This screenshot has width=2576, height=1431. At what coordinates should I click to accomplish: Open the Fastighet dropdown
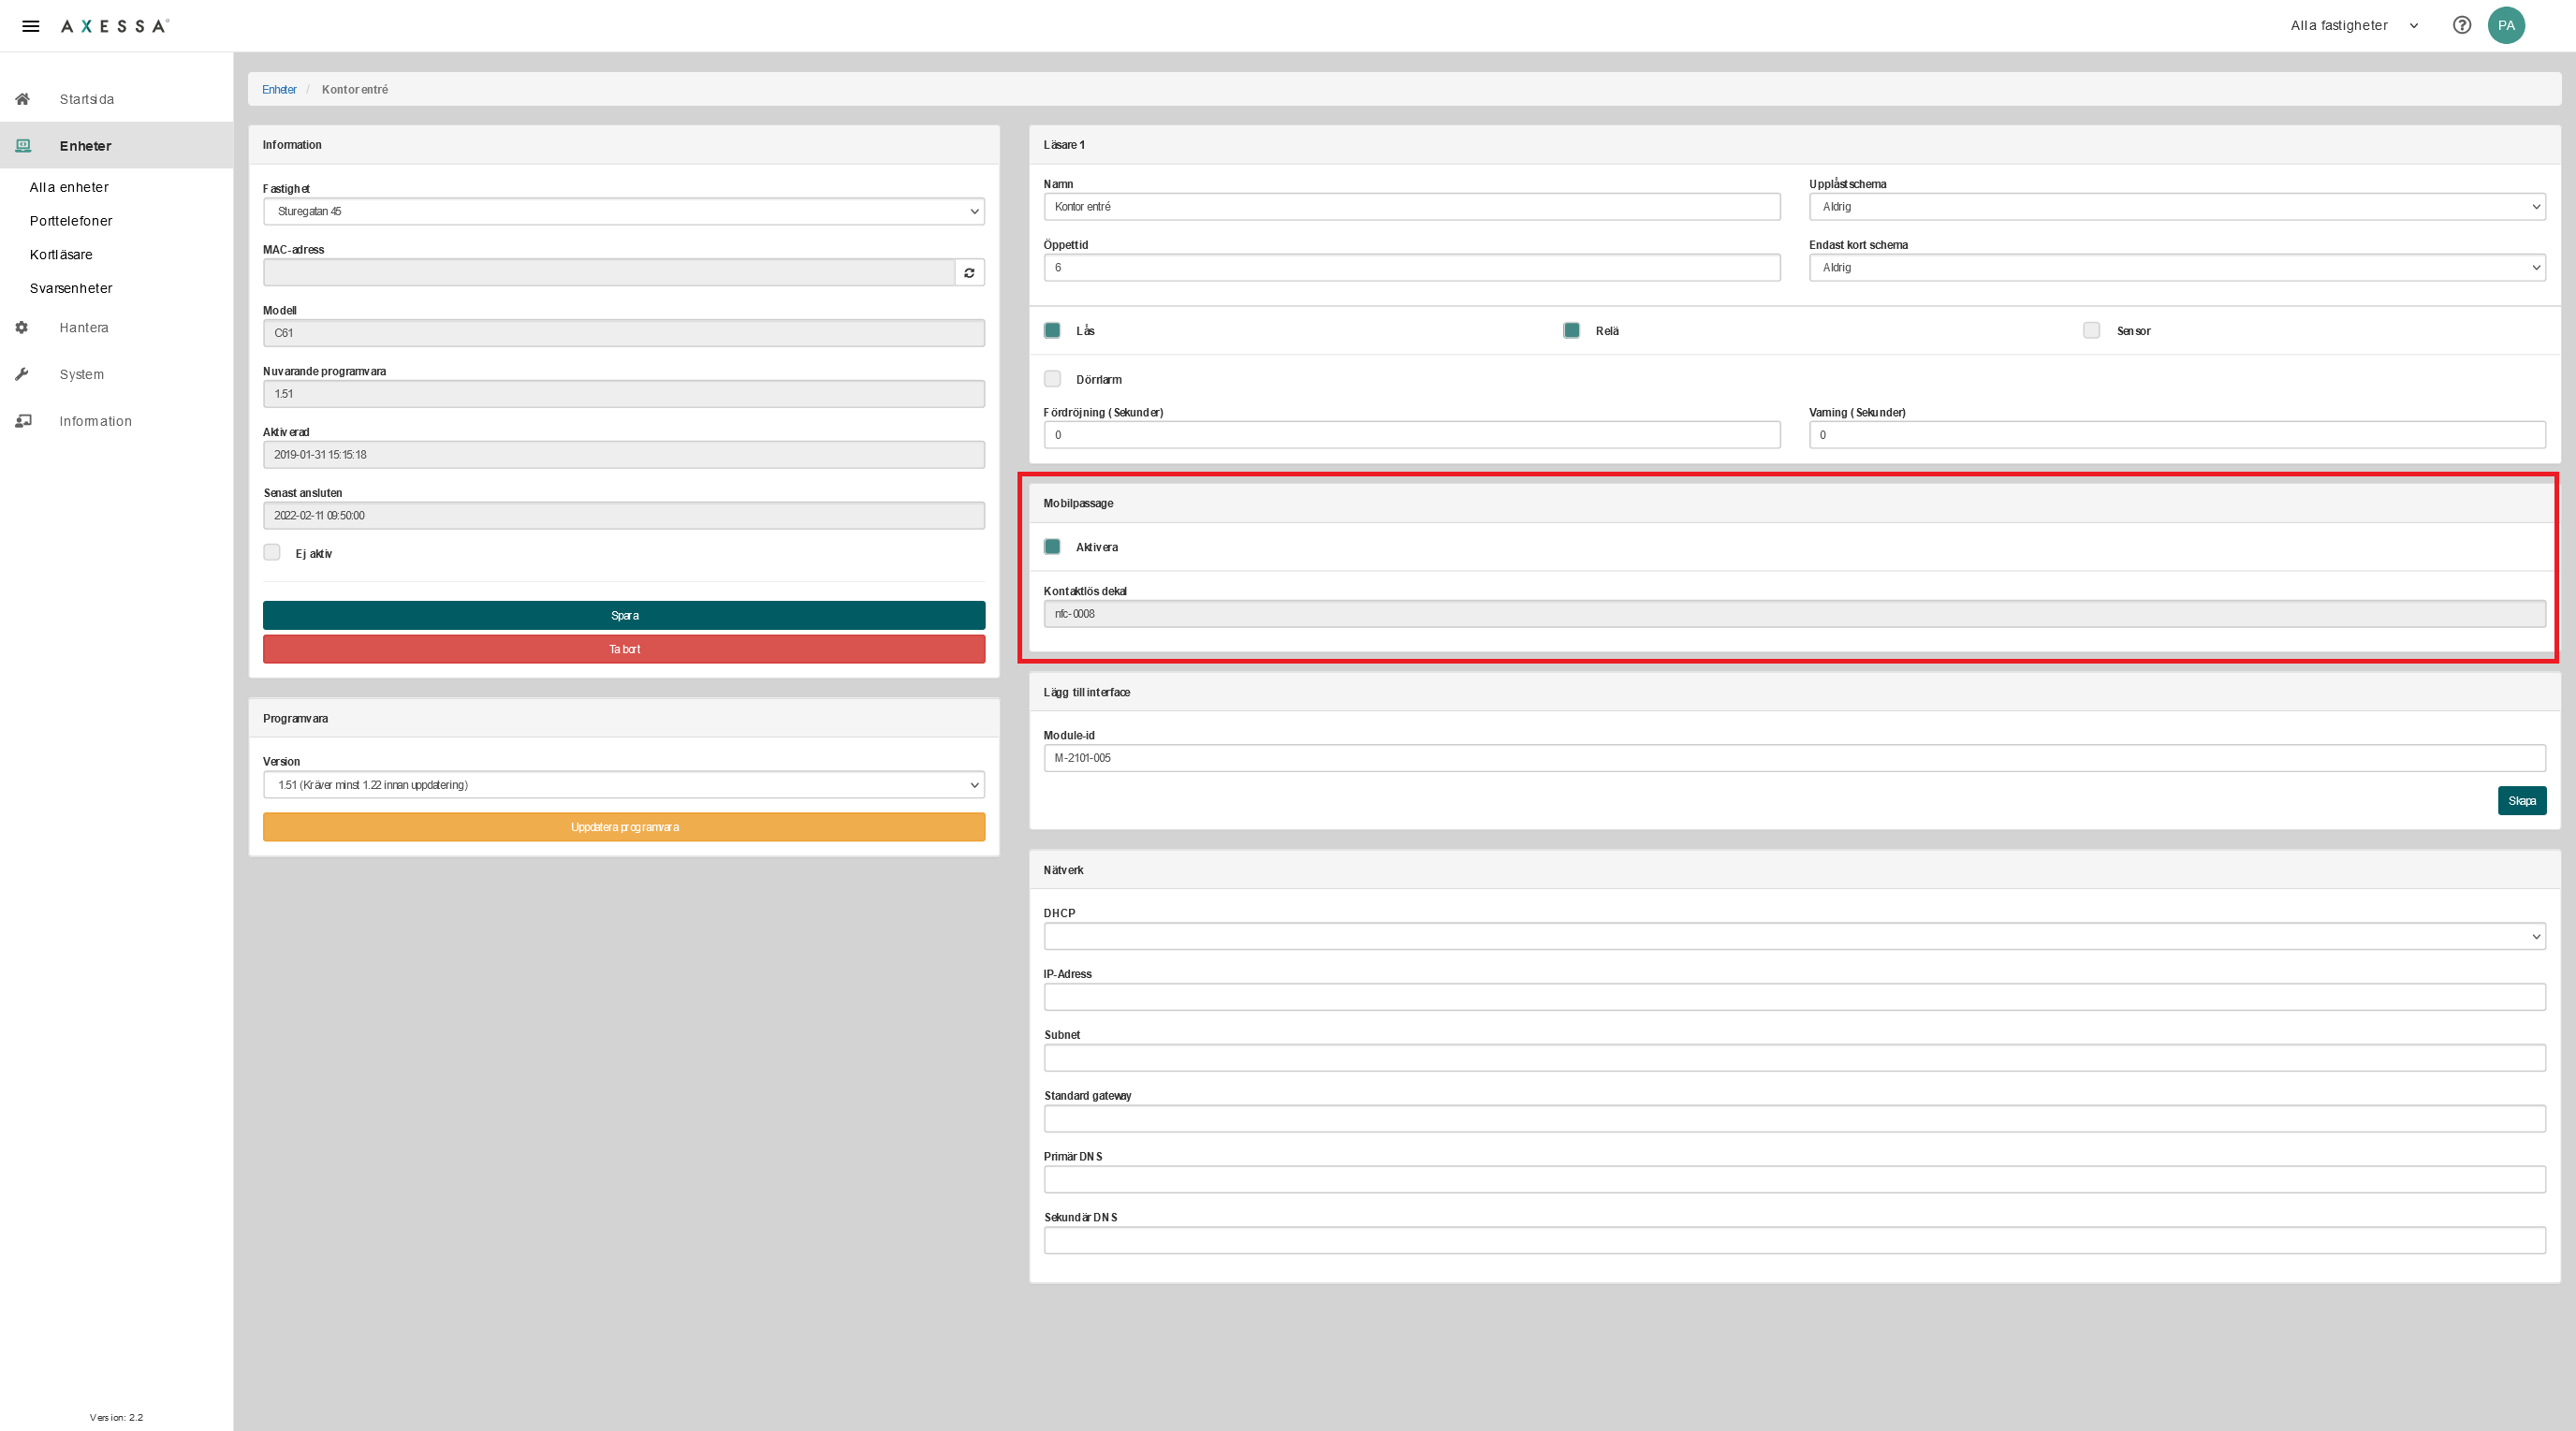coord(623,211)
